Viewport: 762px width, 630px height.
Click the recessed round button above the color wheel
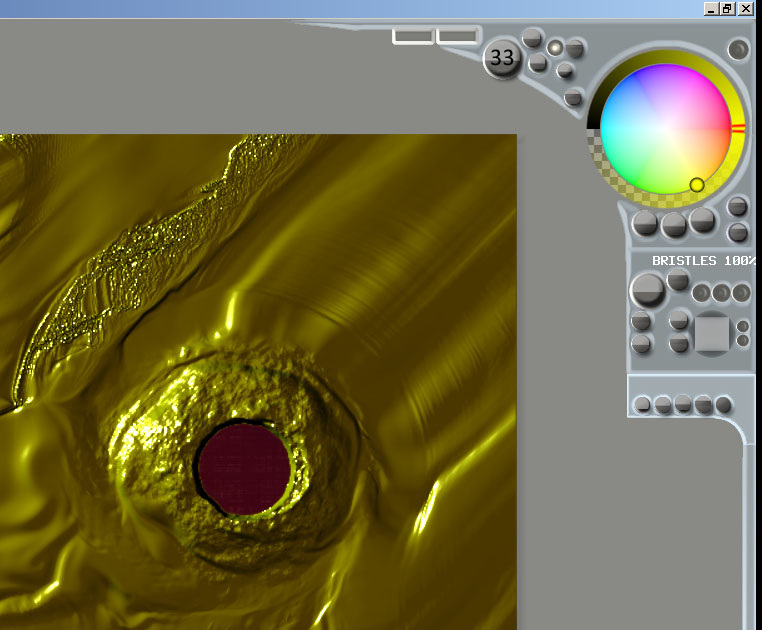[x=738, y=50]
